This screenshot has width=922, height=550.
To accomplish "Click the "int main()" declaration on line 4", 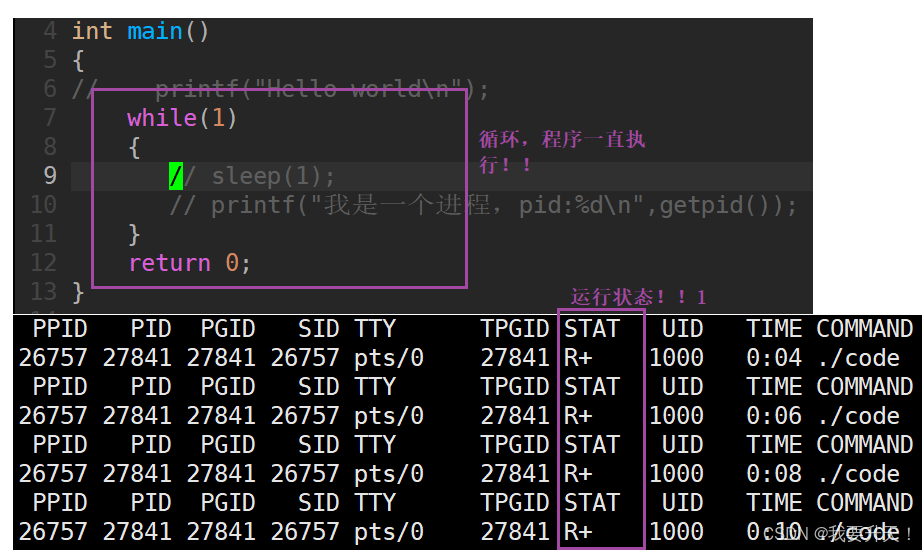I will click(140, 31).
